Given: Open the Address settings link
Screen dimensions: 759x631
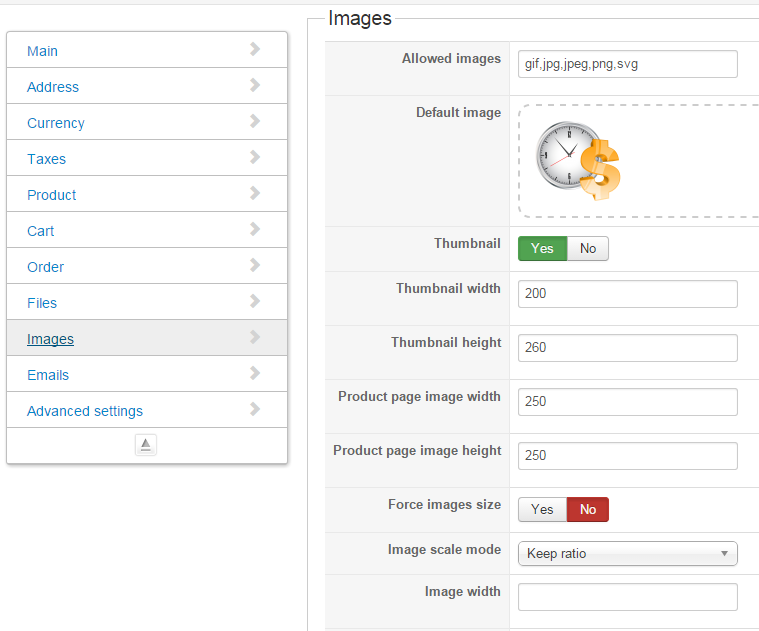Looking at the screenshot, I should click(53, 87).
